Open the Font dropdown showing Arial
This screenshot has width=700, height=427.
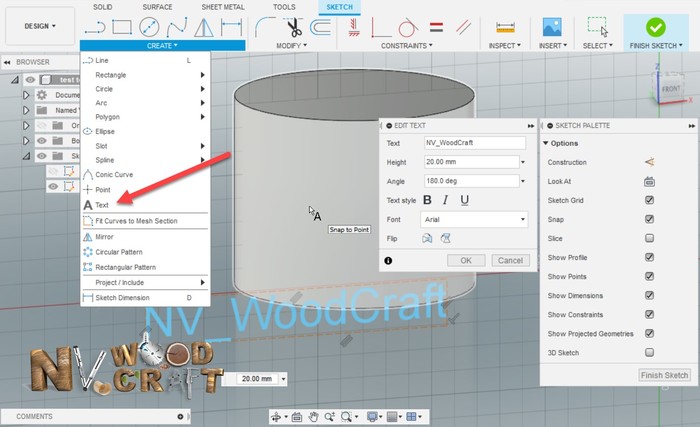pos(474,219)
